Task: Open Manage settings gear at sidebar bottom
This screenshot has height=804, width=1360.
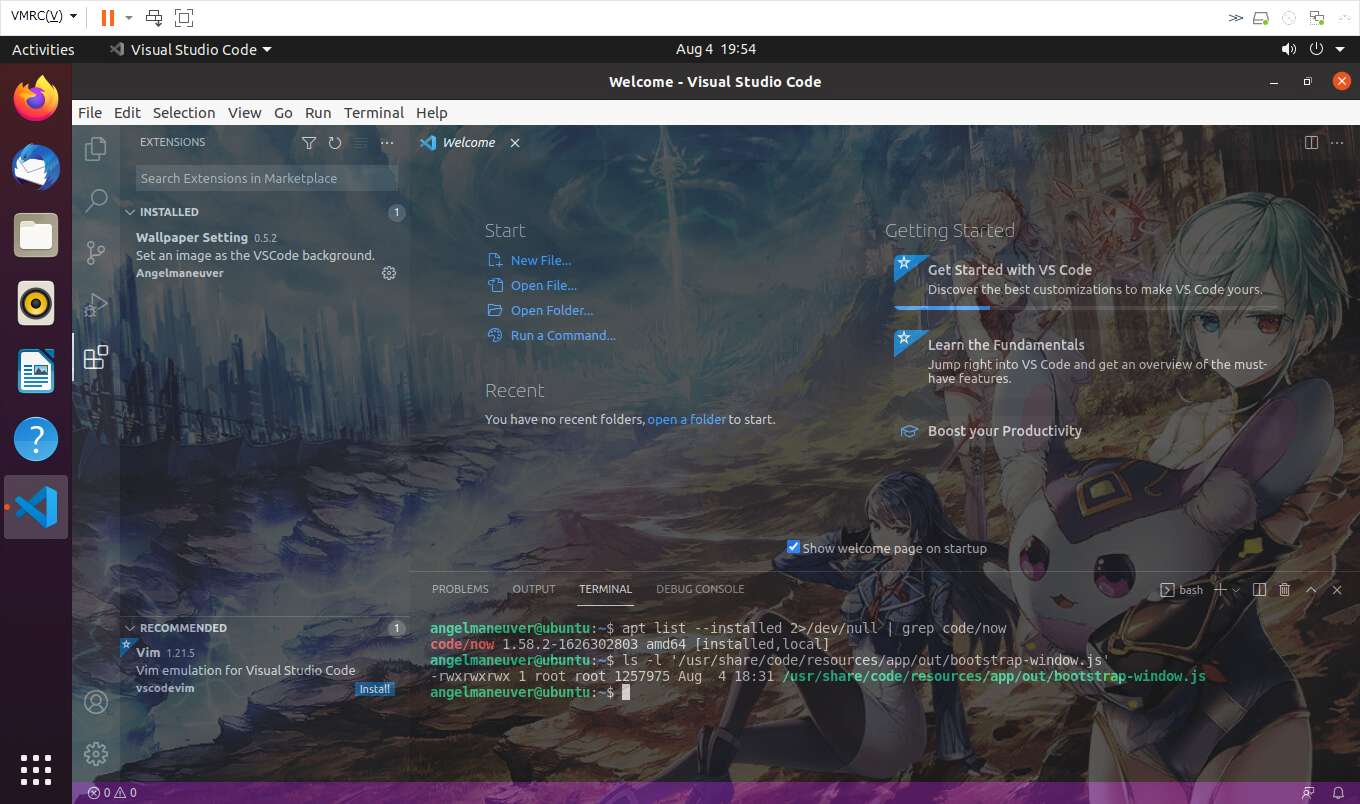Action: pos(95,754)
